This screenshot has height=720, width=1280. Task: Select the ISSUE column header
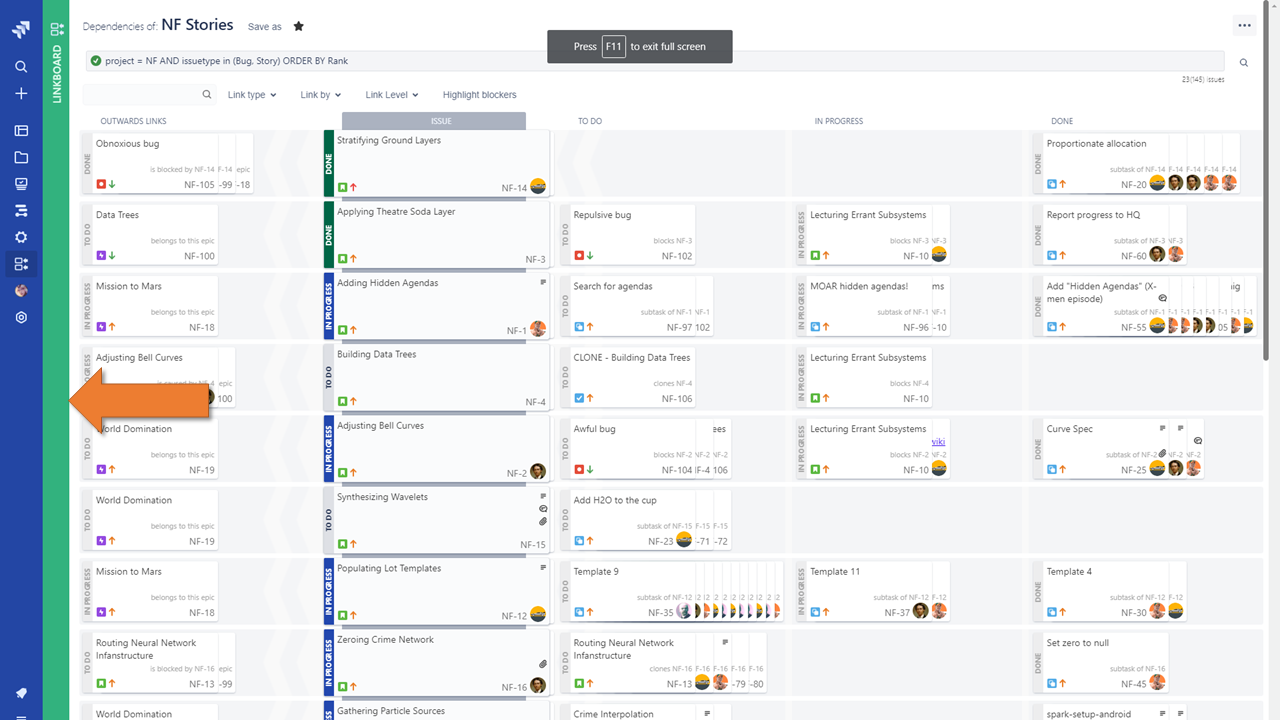(434, 121)
